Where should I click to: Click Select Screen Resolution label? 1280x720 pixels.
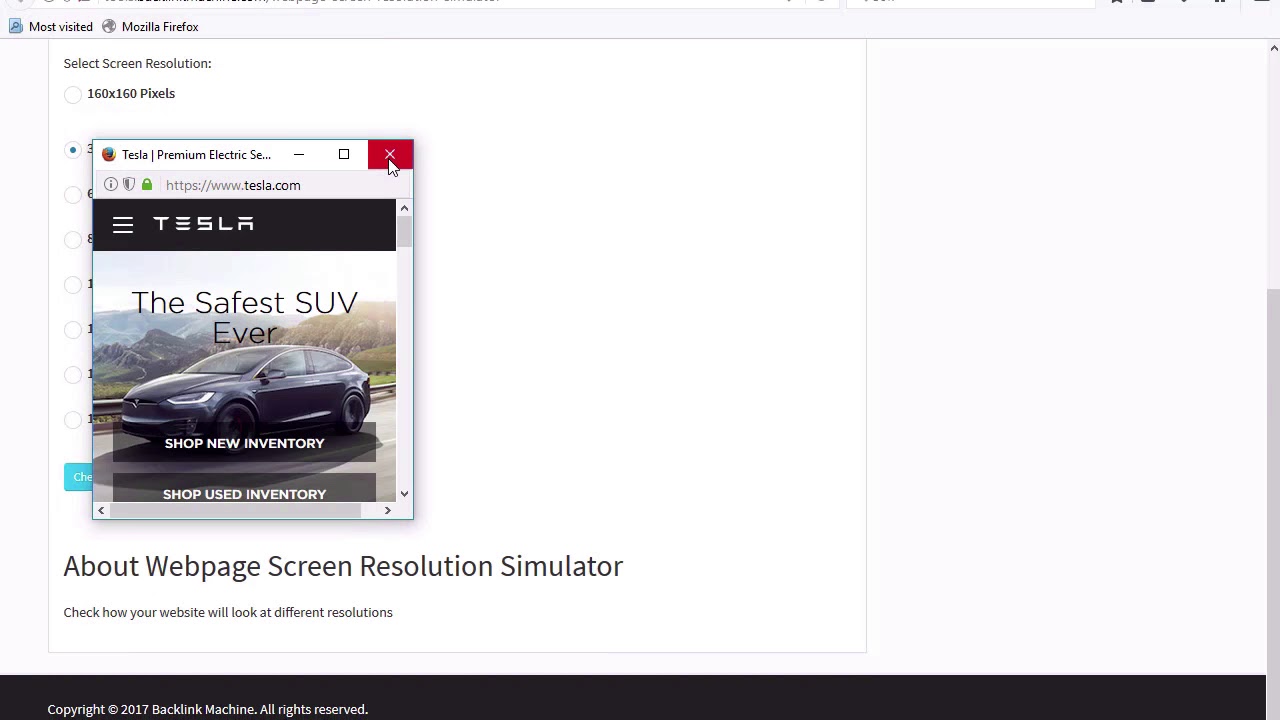click(x=137, y=63)
